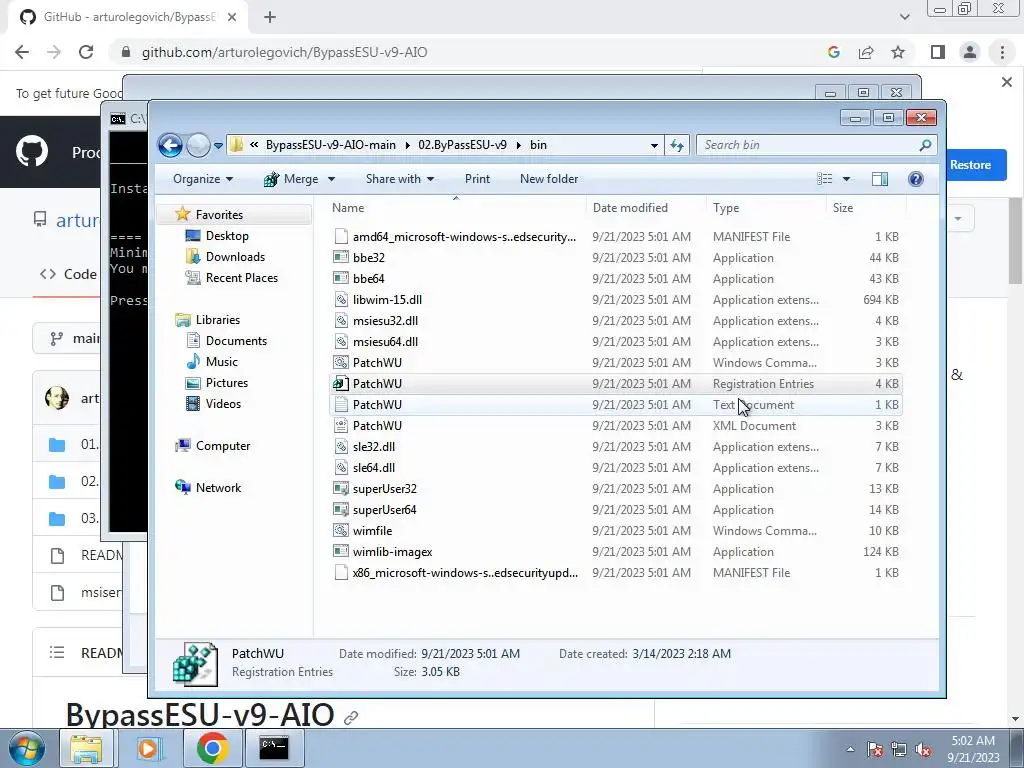This screenshot has height=768, width=1024.
Task: Open the previous locations dropdown in address bar
Action: click(x=654, y=145)
